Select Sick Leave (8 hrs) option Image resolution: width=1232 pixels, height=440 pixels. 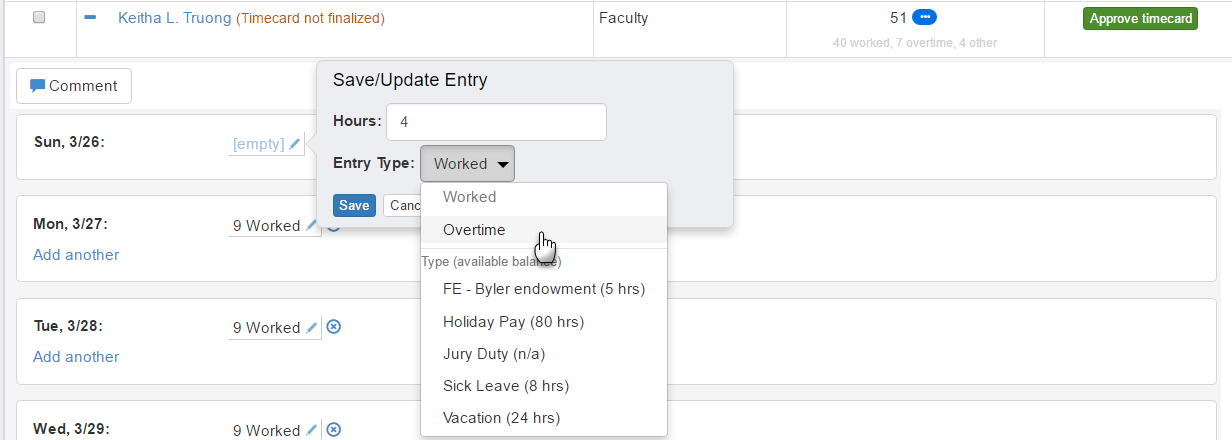click(505, 386)
